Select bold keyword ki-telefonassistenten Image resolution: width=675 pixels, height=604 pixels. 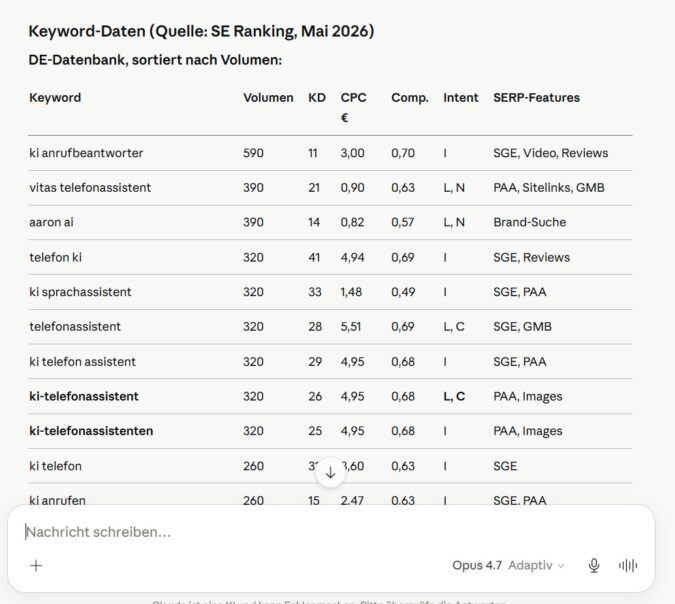pyautogui.click(x=91, y=431)
